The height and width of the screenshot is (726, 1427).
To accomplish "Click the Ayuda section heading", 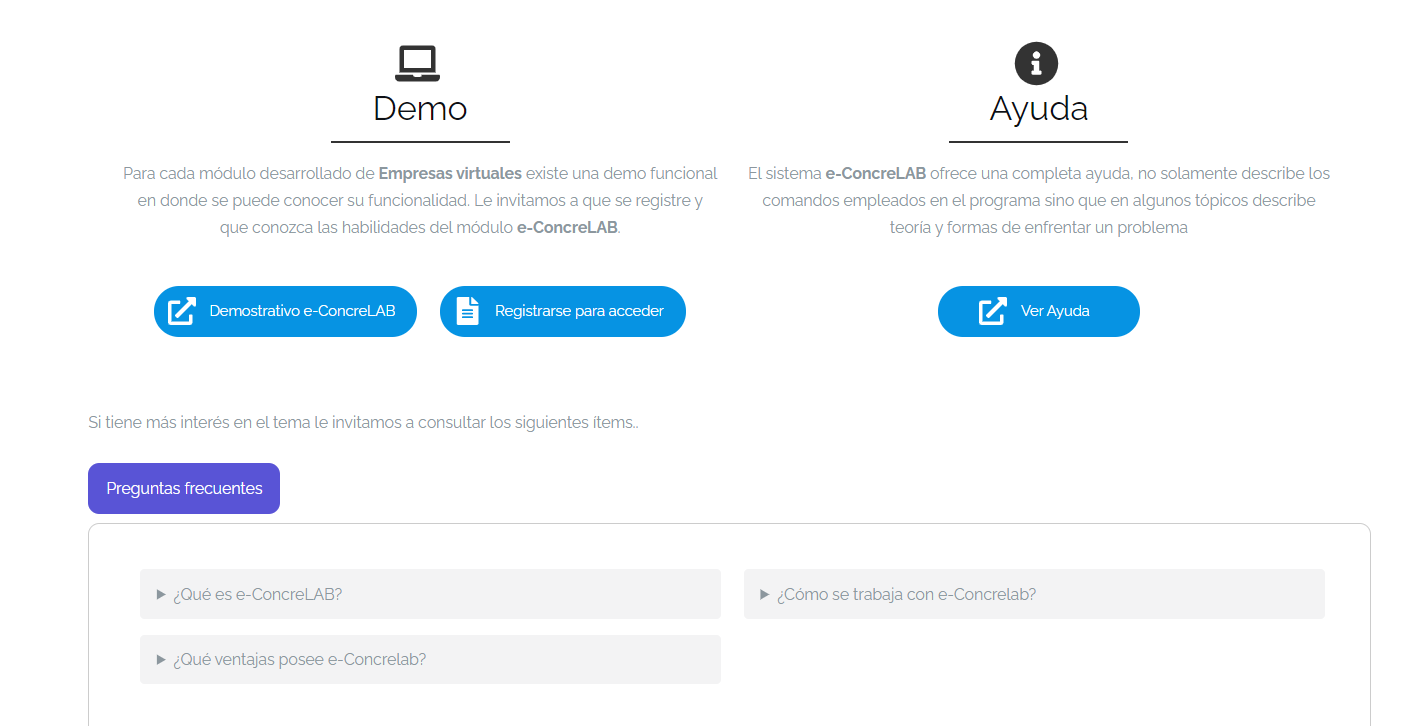I will coord(1038,108).
